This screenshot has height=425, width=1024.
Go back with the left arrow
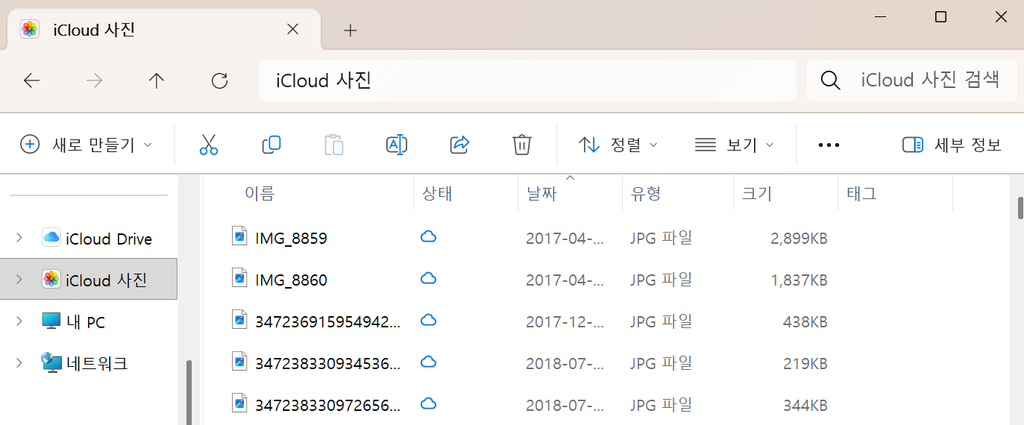pos(31,81)
